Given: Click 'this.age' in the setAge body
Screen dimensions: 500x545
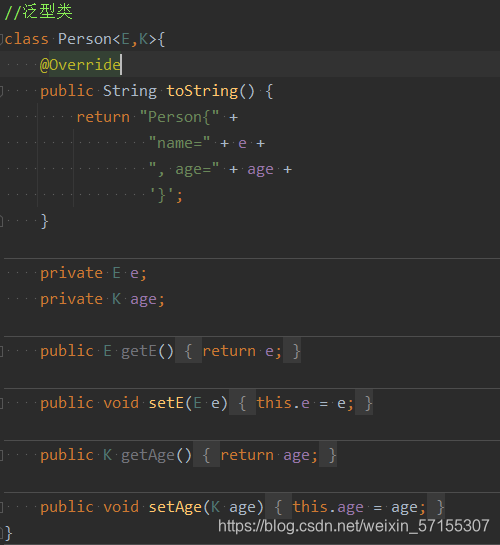Looking at the screenshot, I should click(x=328, y=507).
